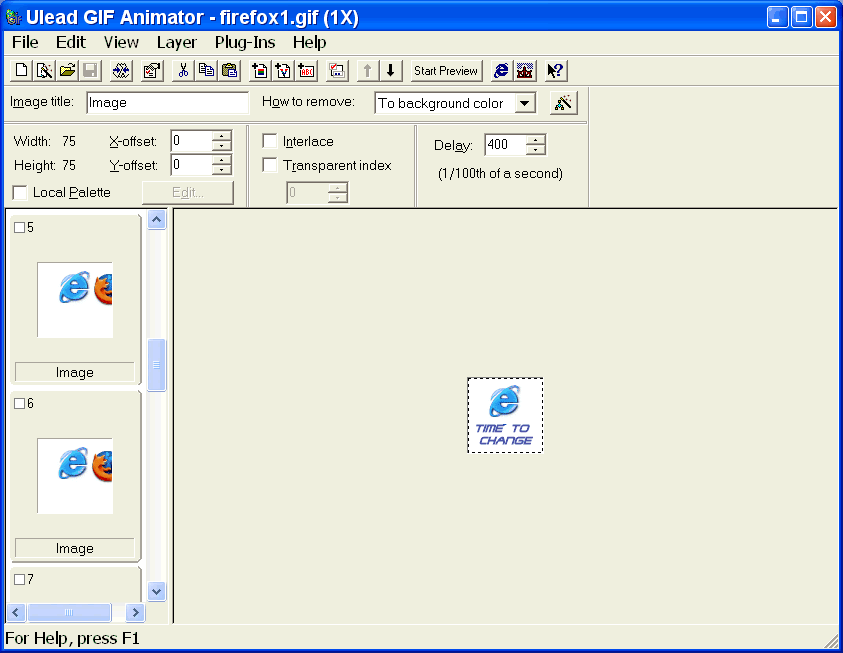Open the How to remove dropdown

[x=524, y=103]
